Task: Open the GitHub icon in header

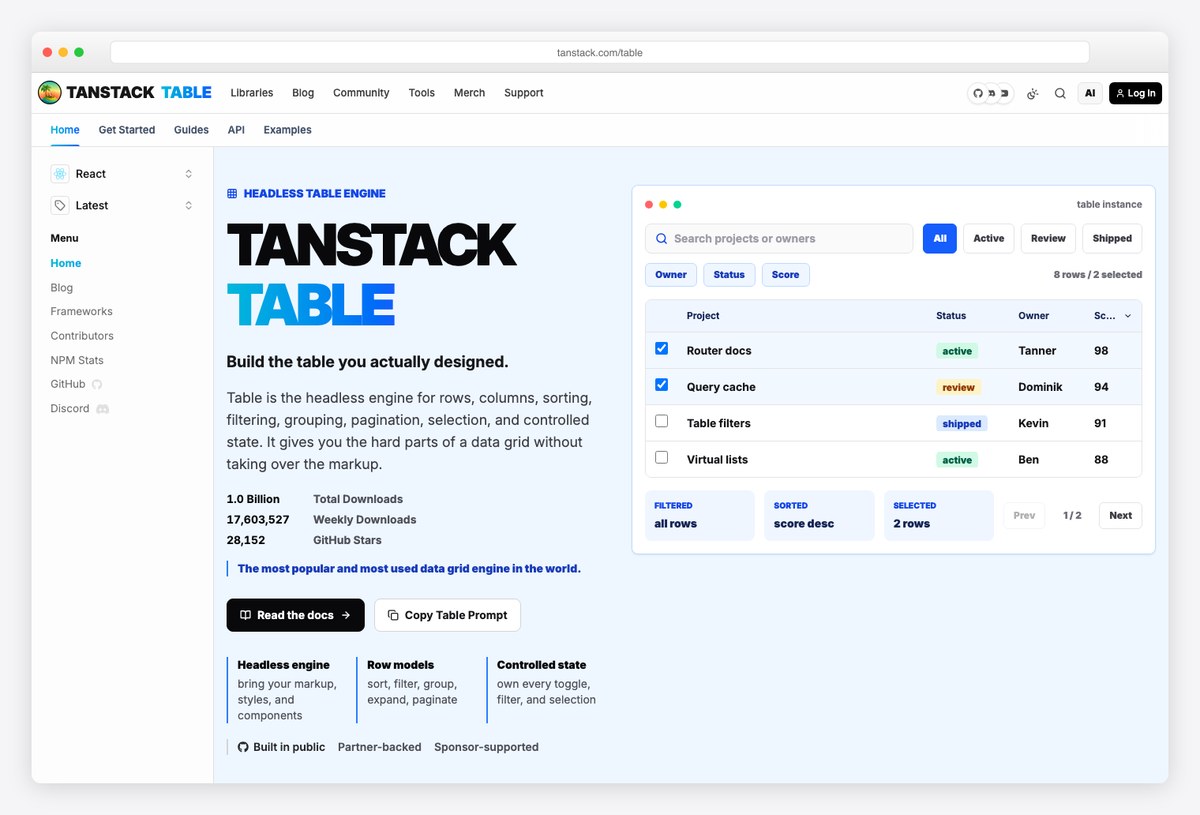Action: [x=978, y=93]
